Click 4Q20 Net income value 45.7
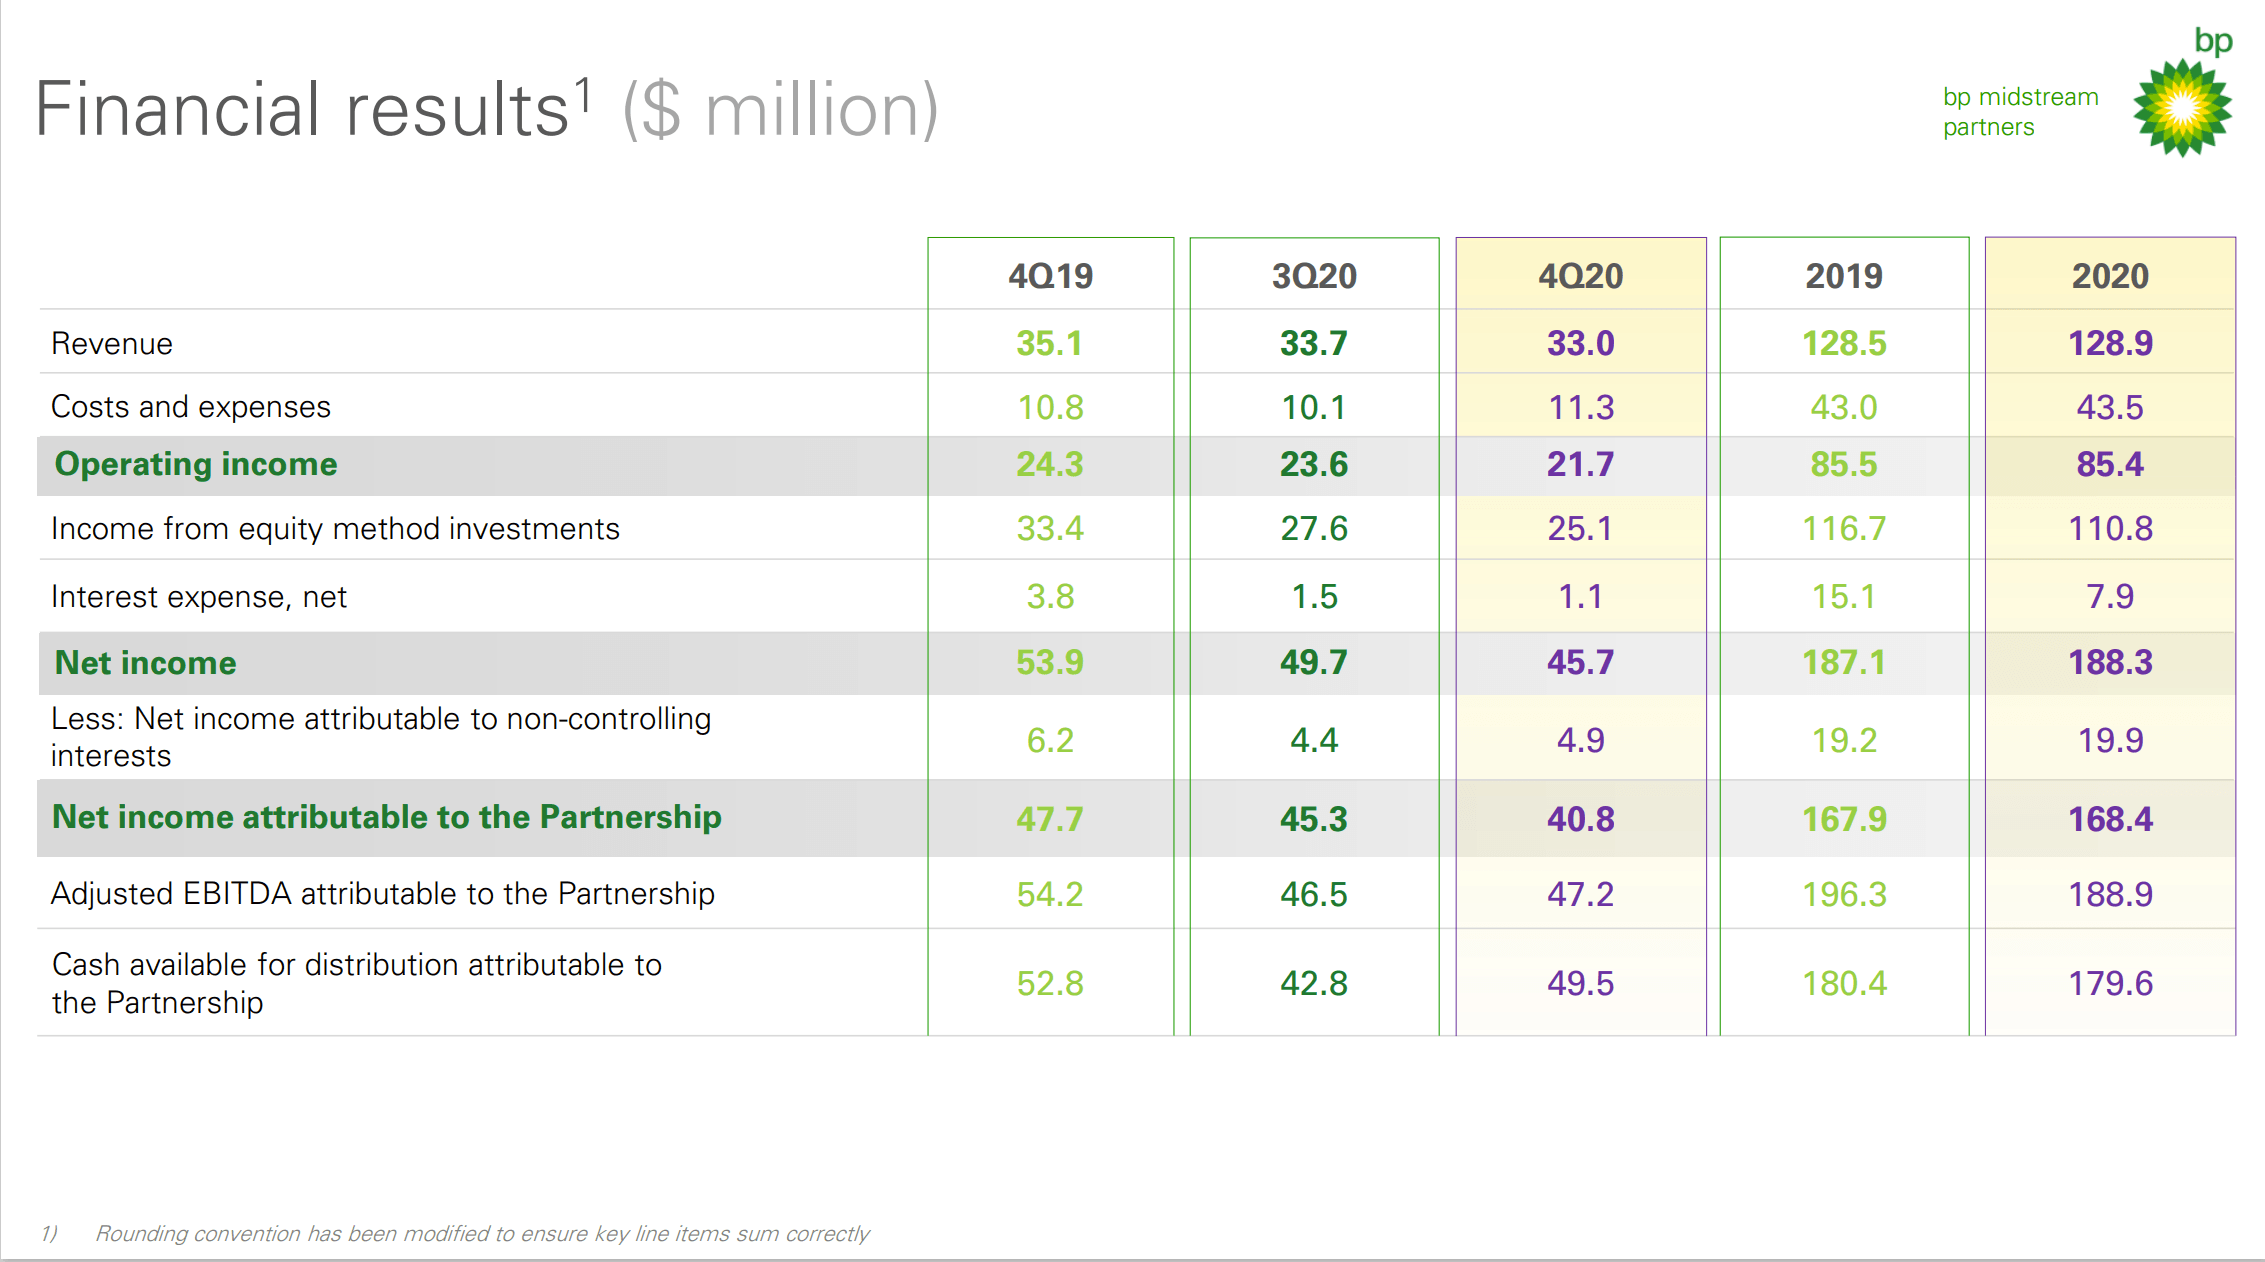 click(x=1580, y=663)
